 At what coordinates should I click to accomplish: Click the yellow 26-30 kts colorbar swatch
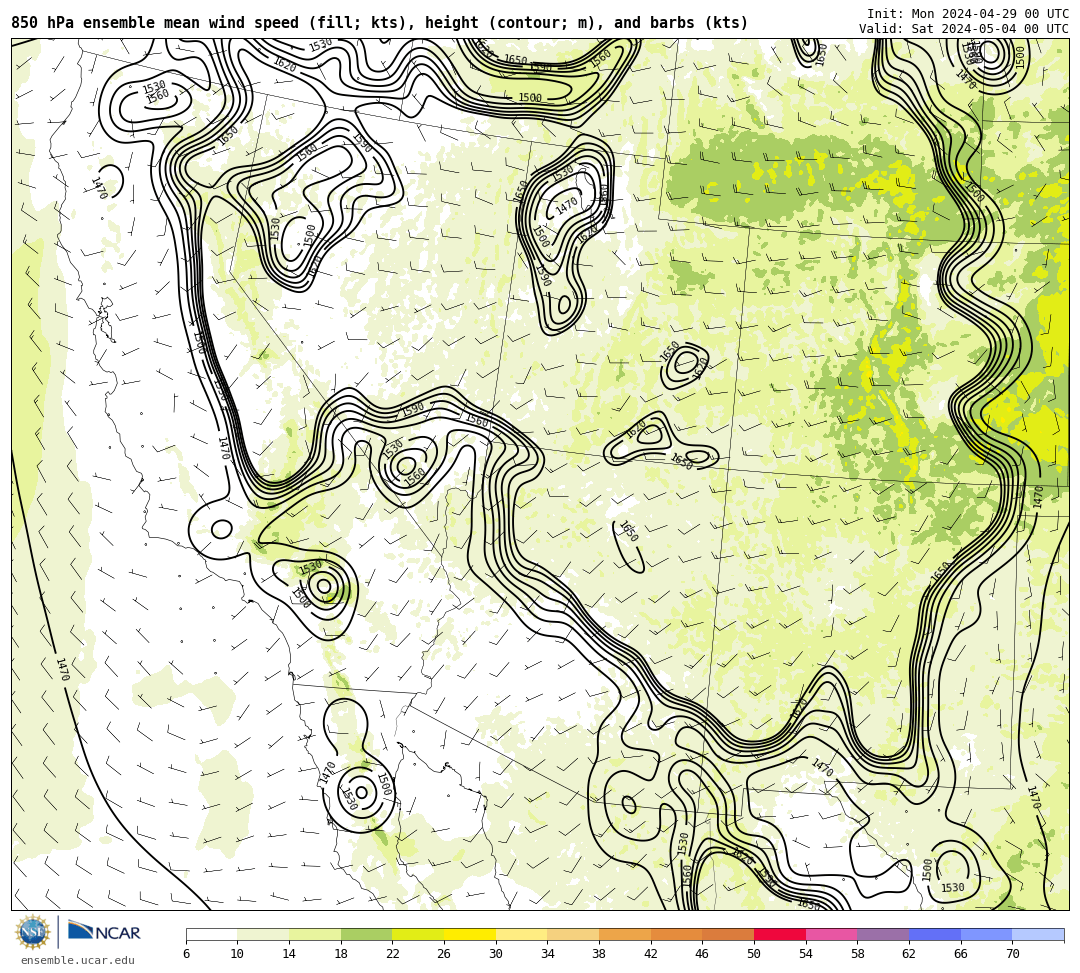pyautogui.click(x=470, y=934)
